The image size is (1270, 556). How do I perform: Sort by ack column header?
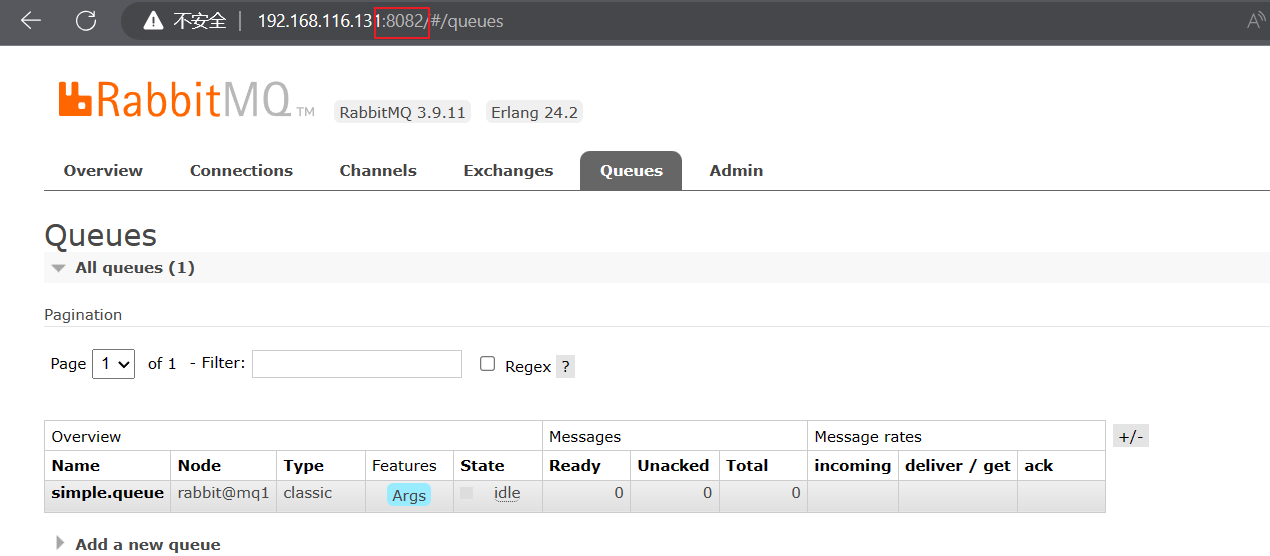1038,466
